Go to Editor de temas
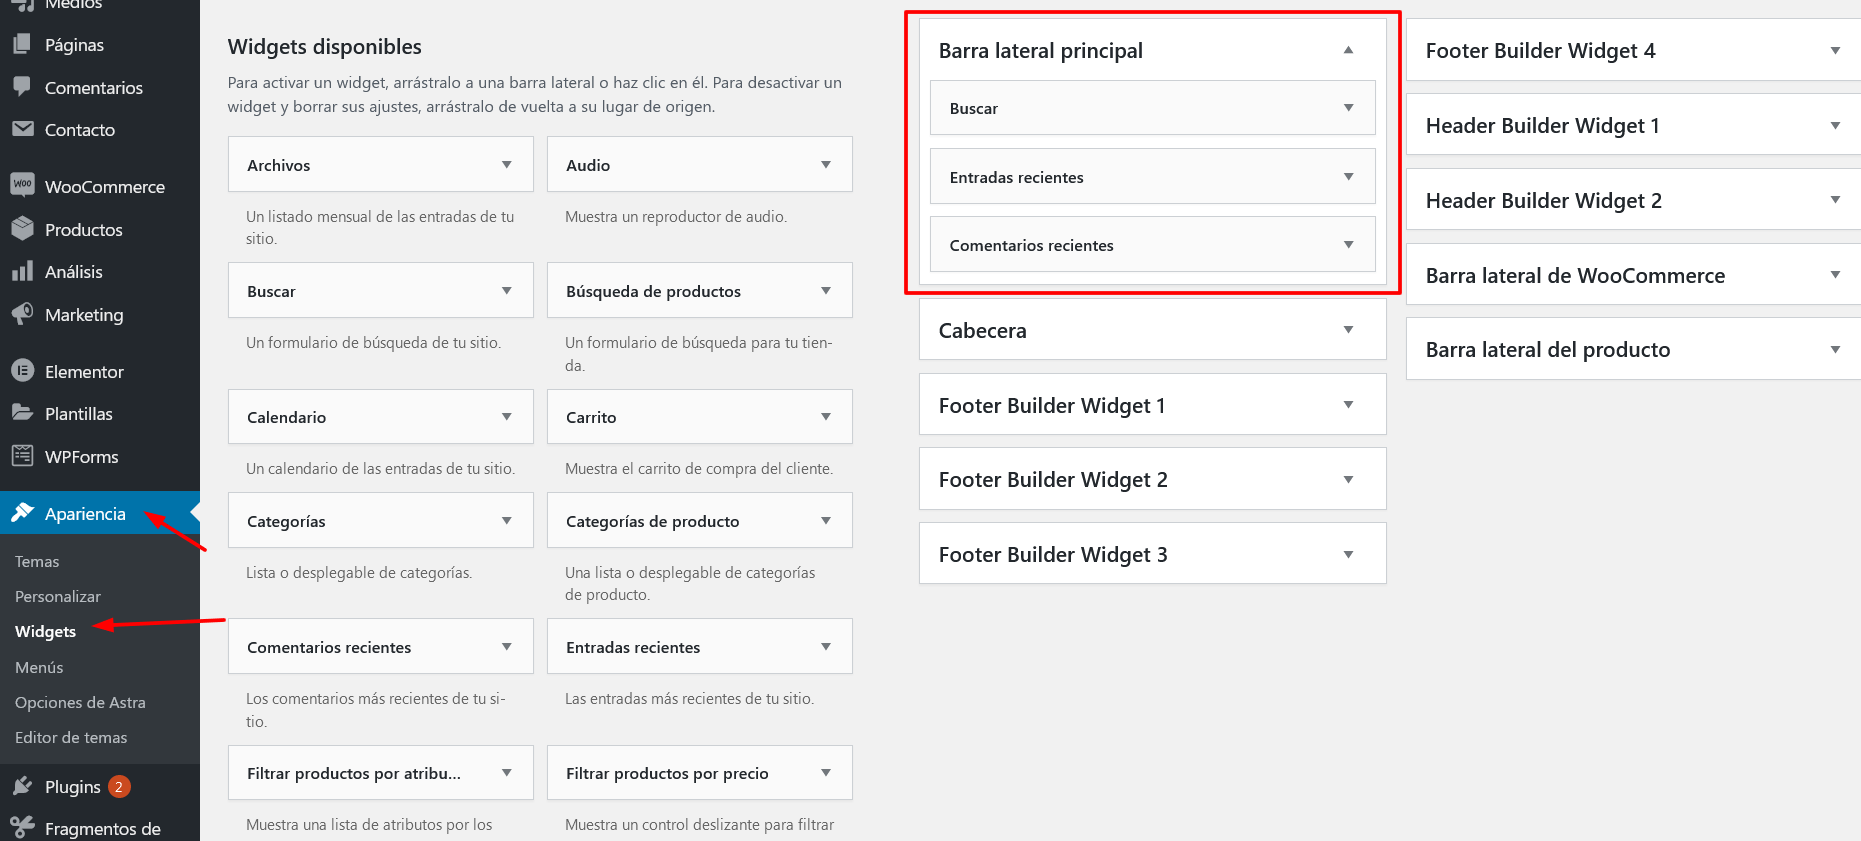This screenshot has height=841, width=1861. tap(71, 737)
